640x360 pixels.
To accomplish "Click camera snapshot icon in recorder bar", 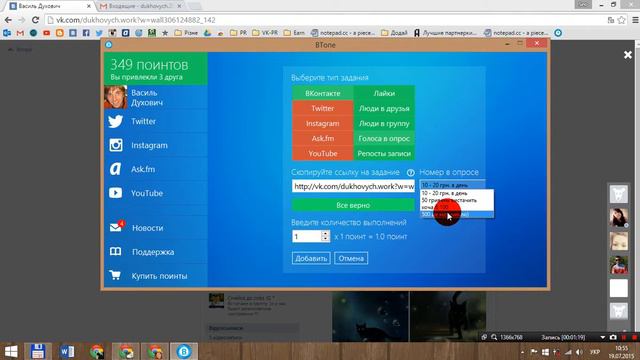I will 613,337.
